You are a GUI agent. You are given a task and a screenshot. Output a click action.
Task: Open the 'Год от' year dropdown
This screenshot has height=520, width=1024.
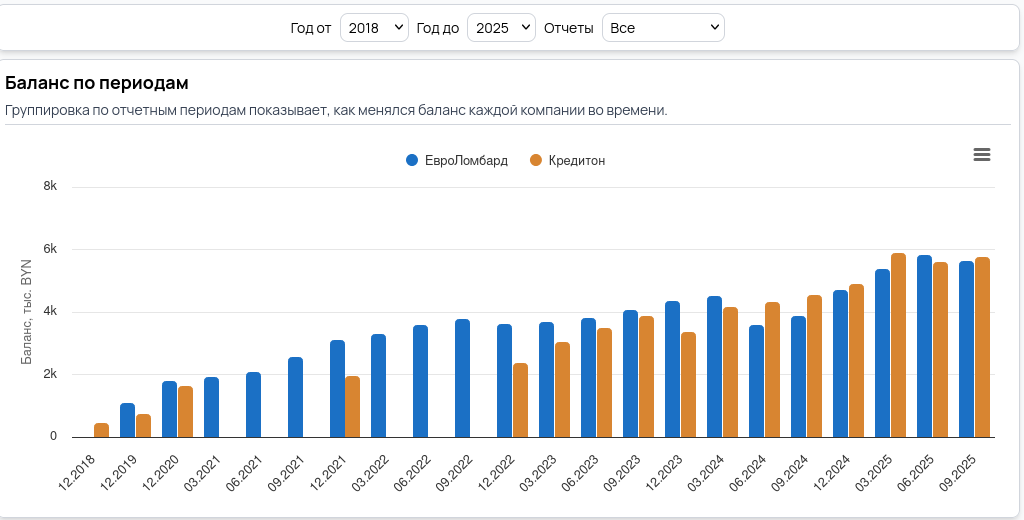click(x=374, y=28)
